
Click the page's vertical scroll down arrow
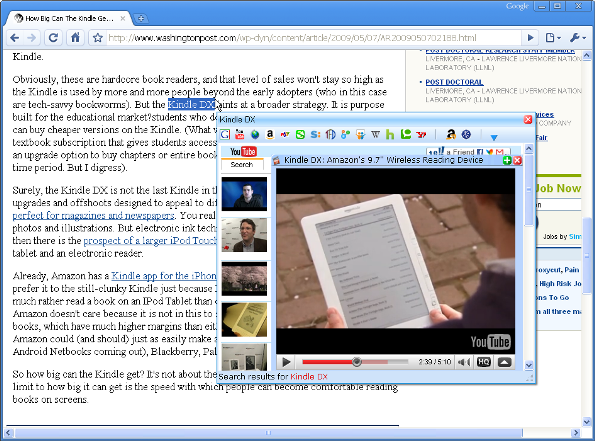pyautogui.click(x=587, y=421)
